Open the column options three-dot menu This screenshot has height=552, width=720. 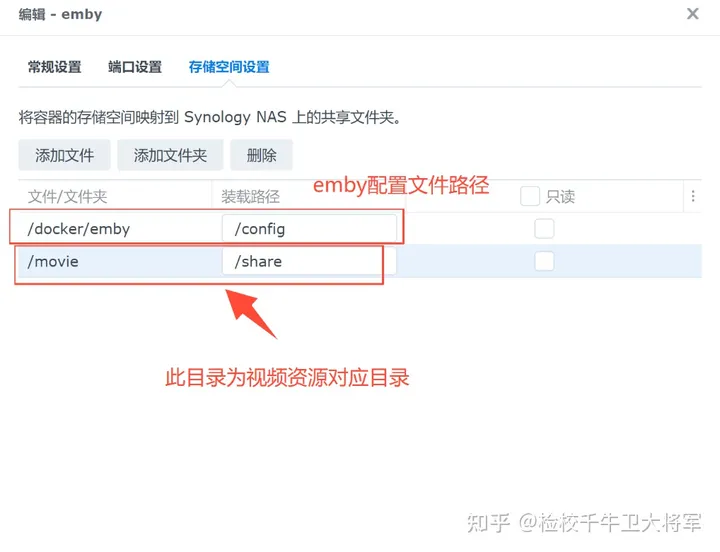(693, 197)
